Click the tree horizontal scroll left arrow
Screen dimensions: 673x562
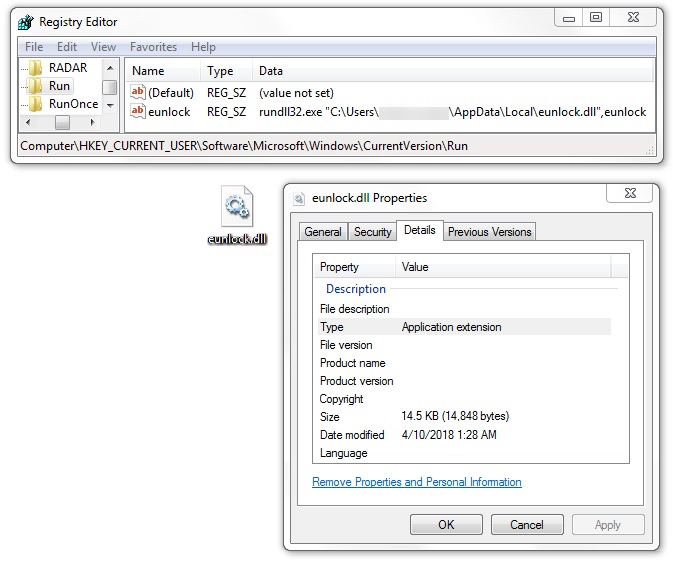coord(28,122)
